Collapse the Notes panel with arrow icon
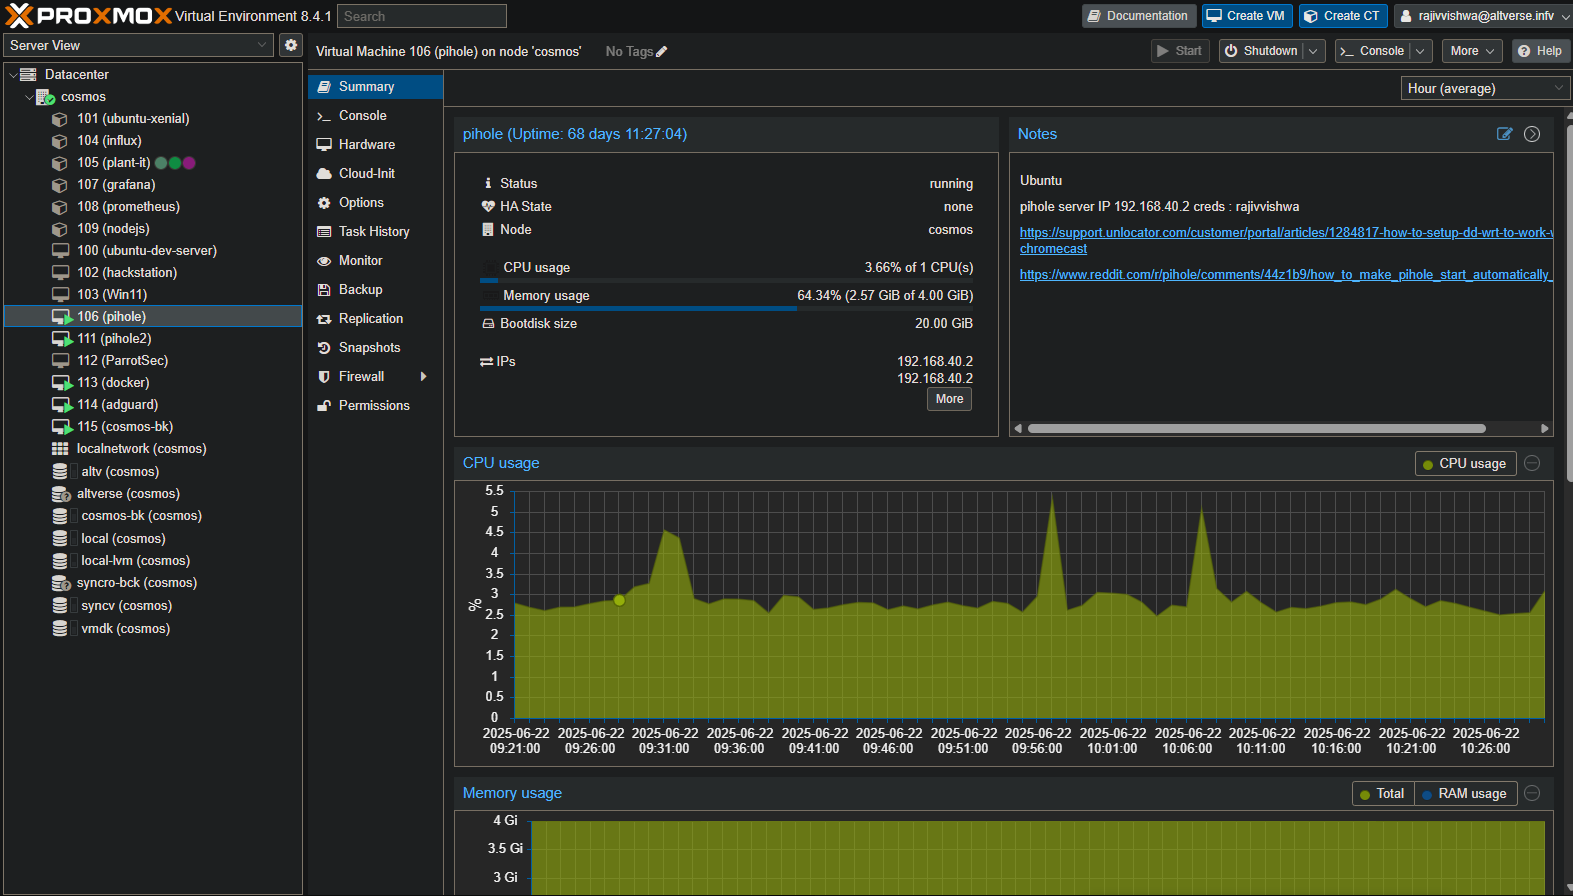The width and height of the screenshot is (1573, 896). [1532, 134]
